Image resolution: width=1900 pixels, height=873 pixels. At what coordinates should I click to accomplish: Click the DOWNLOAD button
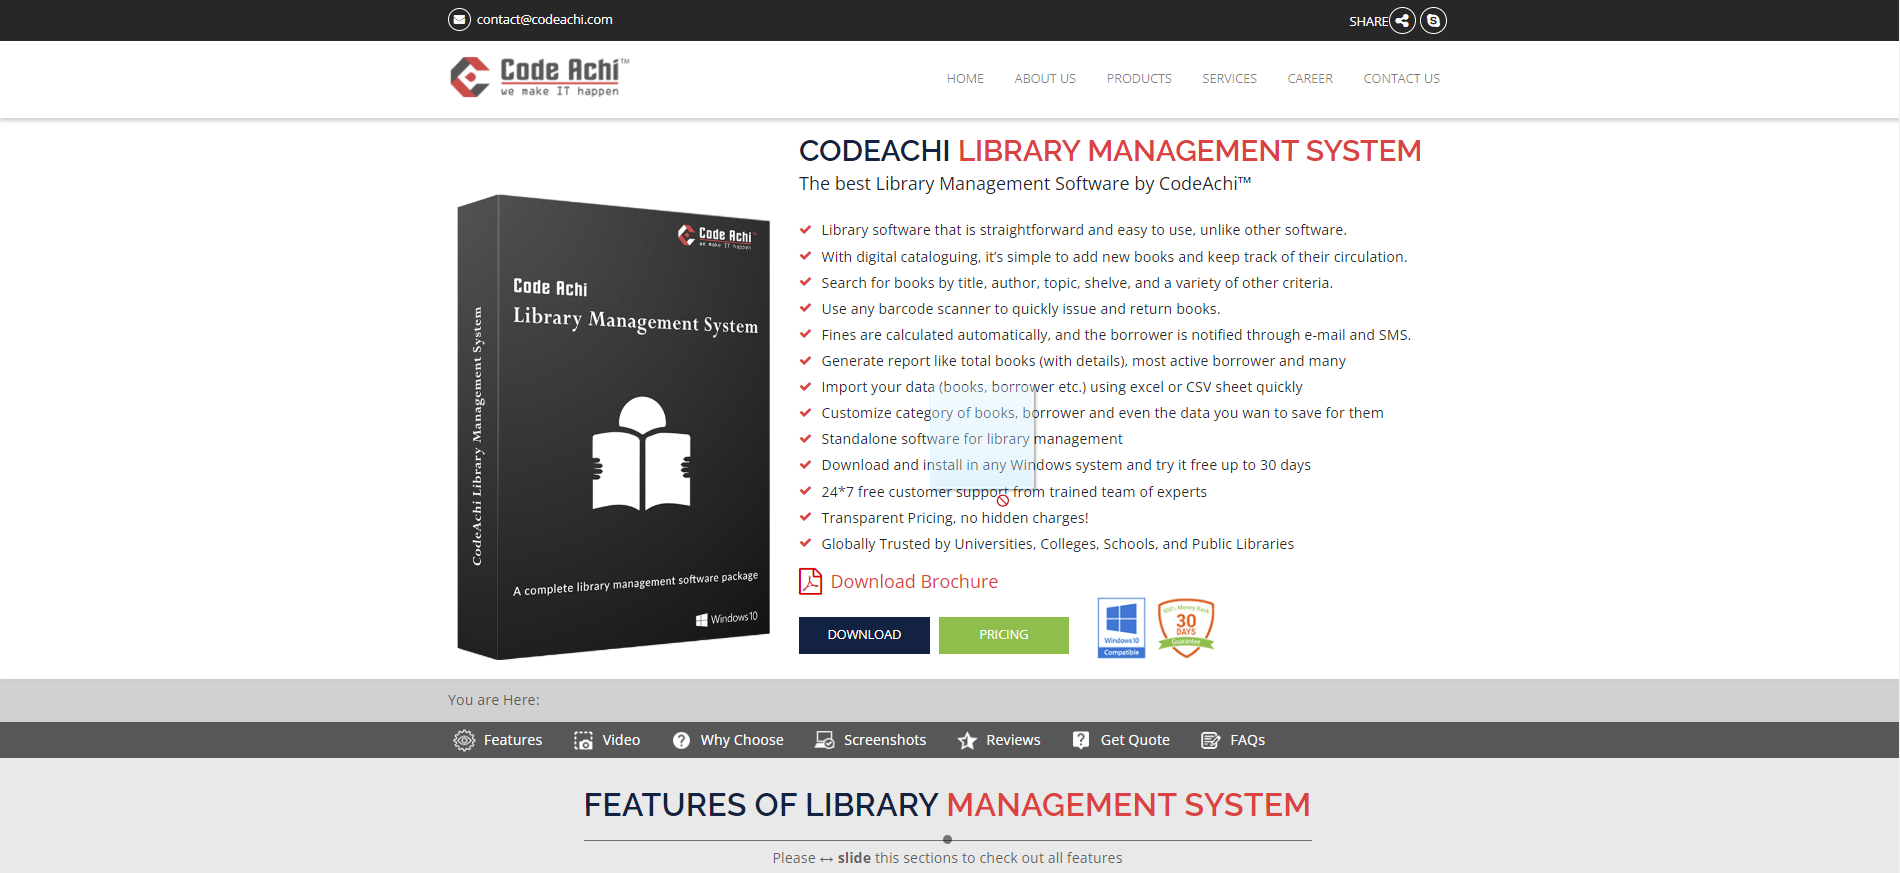pyautogui.click(x=864, y=635)
